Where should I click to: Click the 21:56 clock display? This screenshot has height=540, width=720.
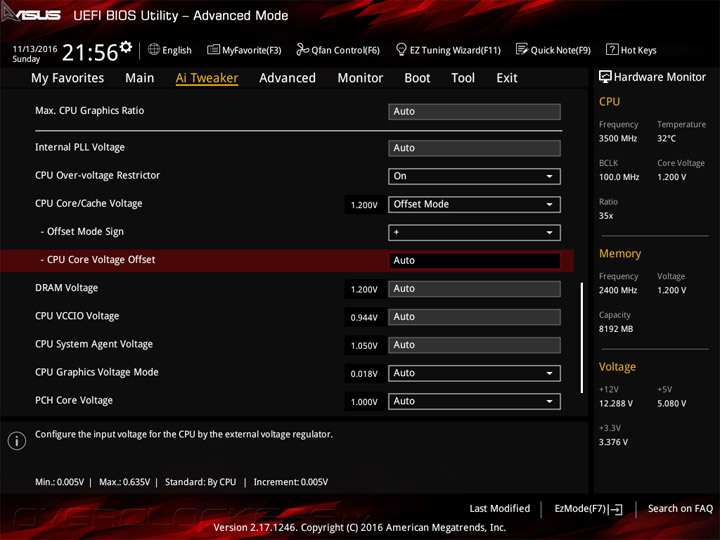90,52
